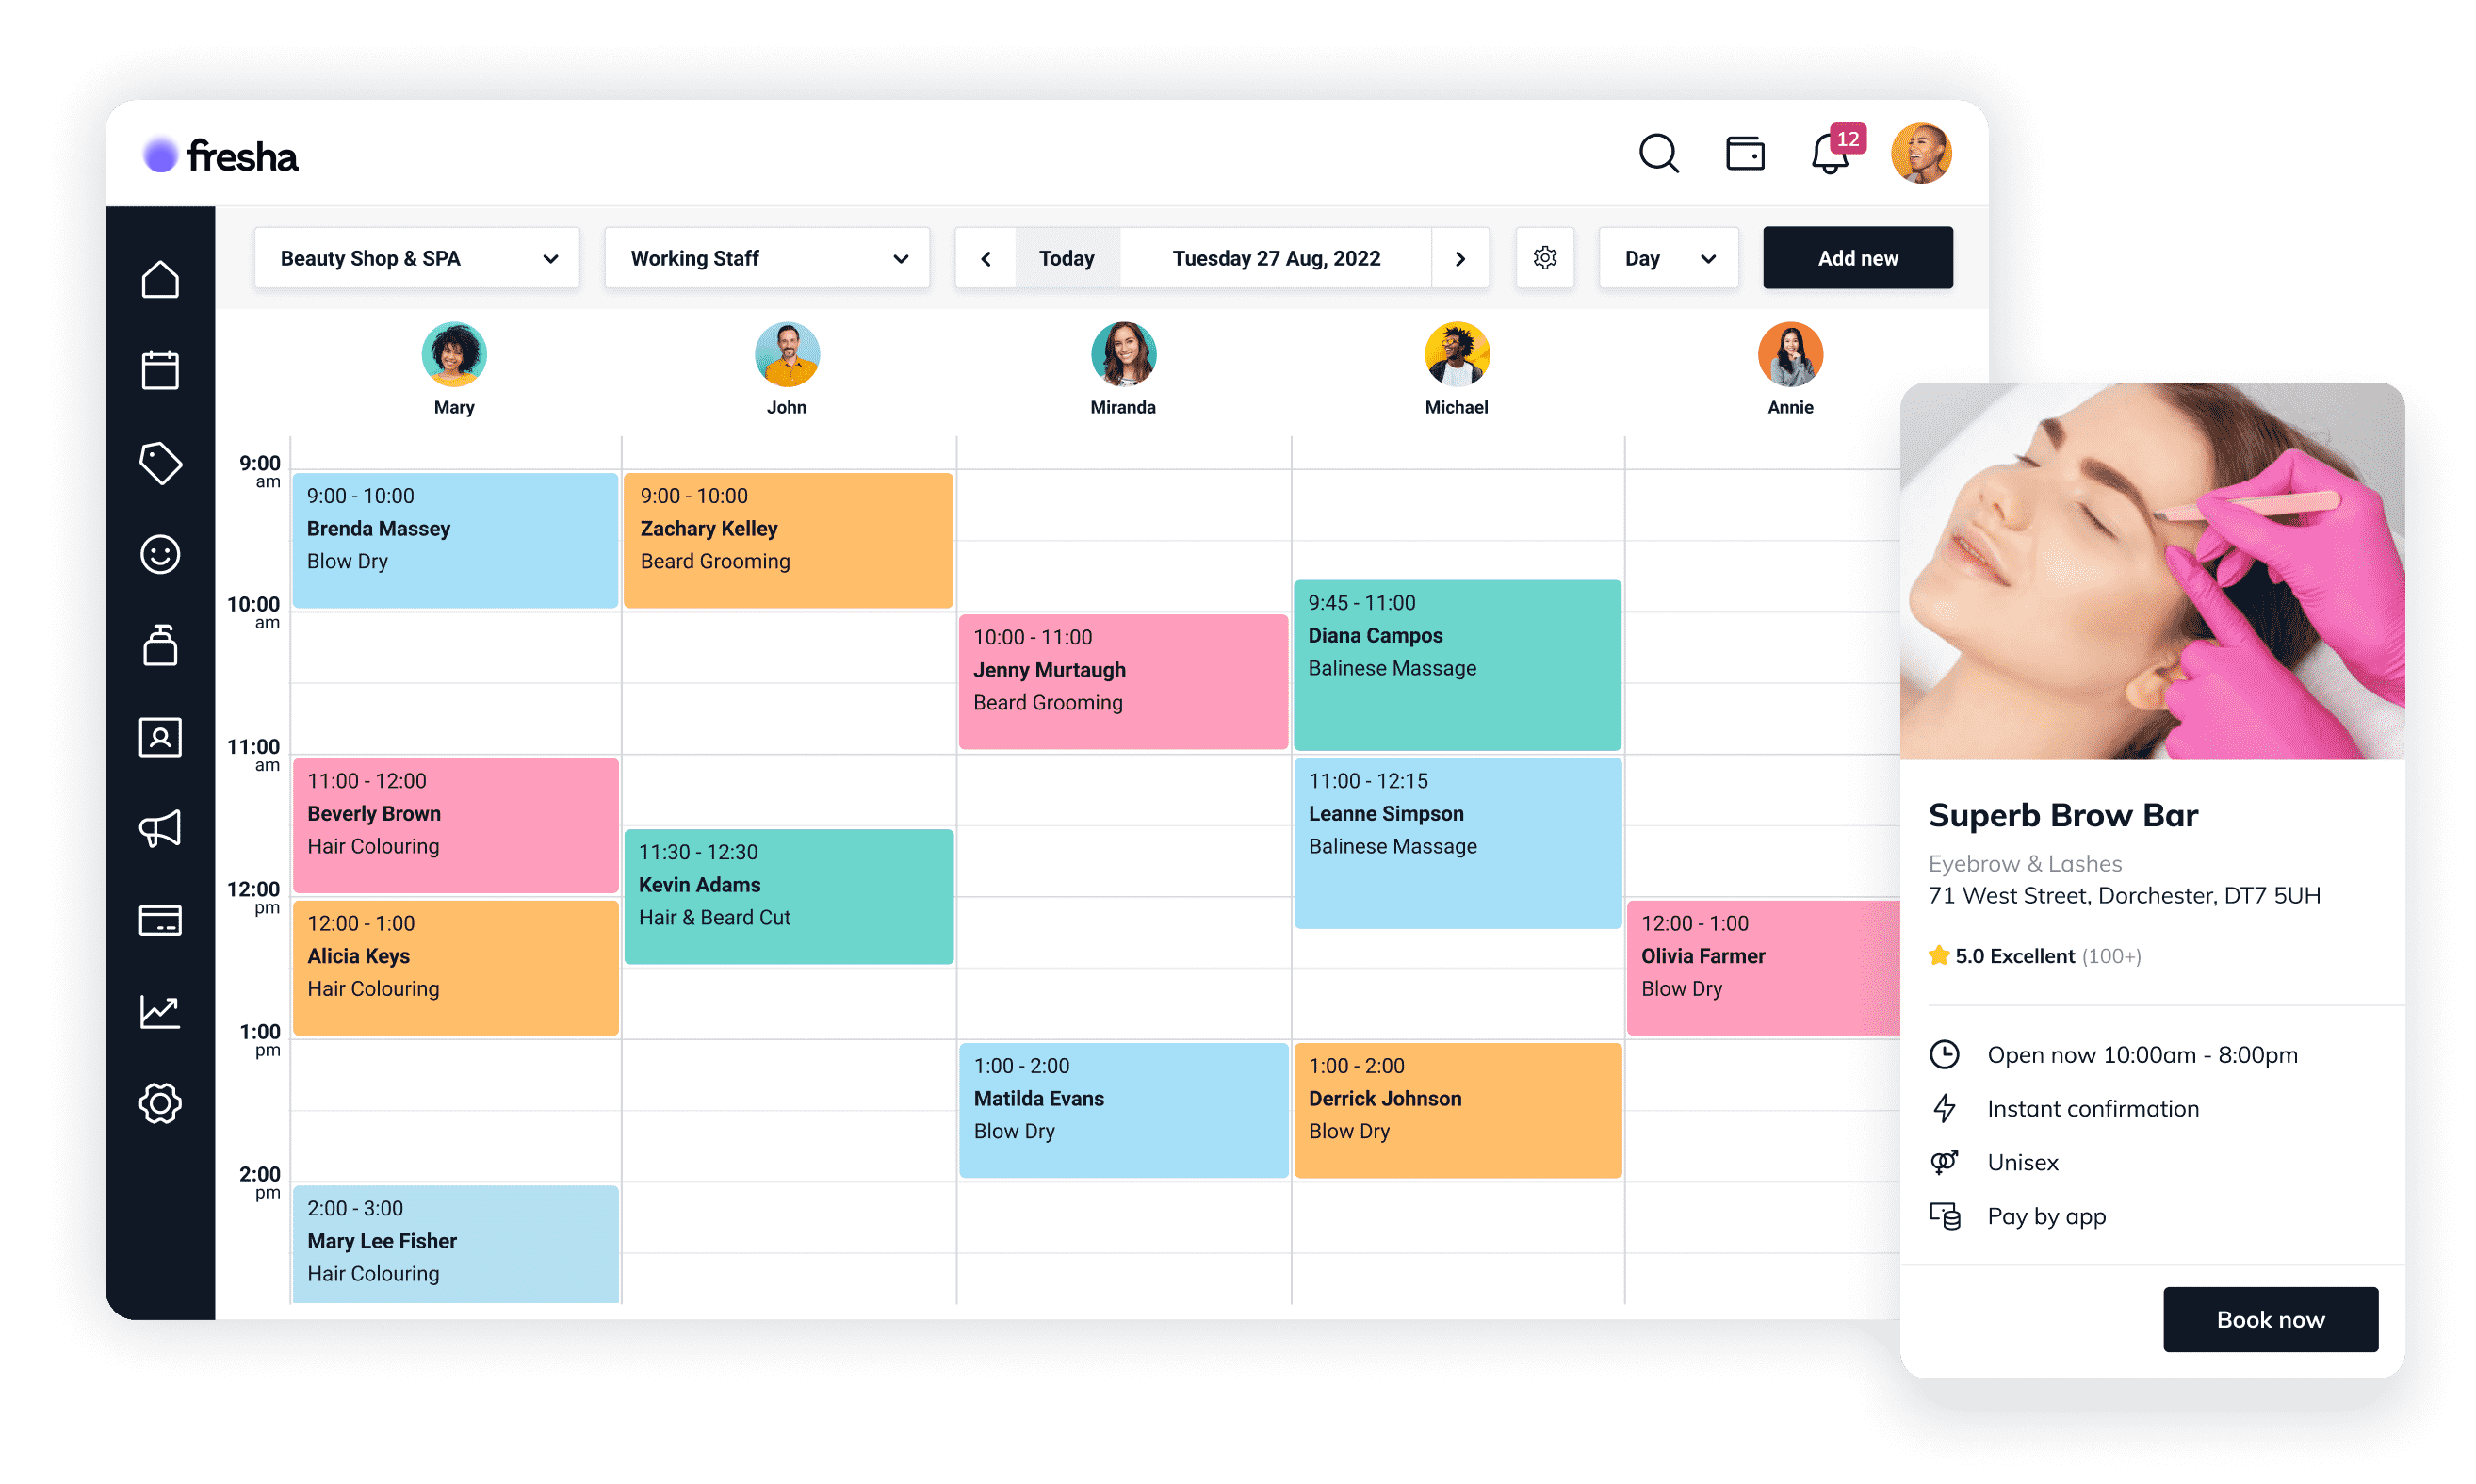Click the clients/contact icon in sidebar

(157, 737)
